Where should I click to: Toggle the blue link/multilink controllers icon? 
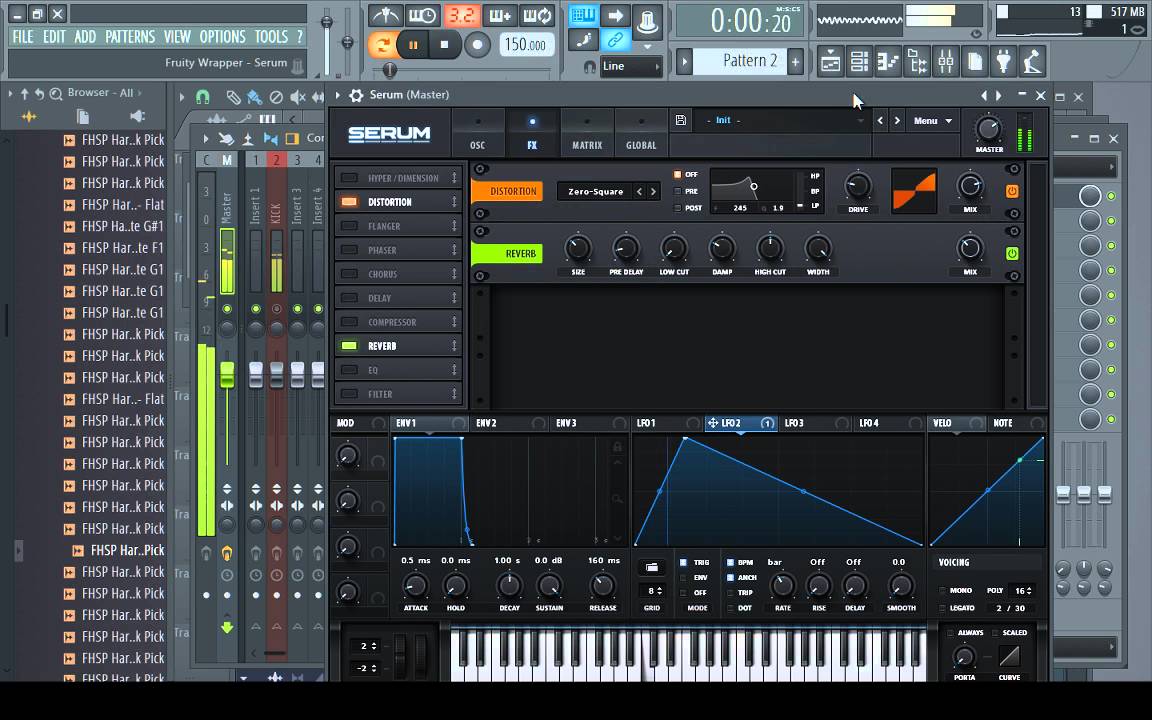click(x=616, y=40)
